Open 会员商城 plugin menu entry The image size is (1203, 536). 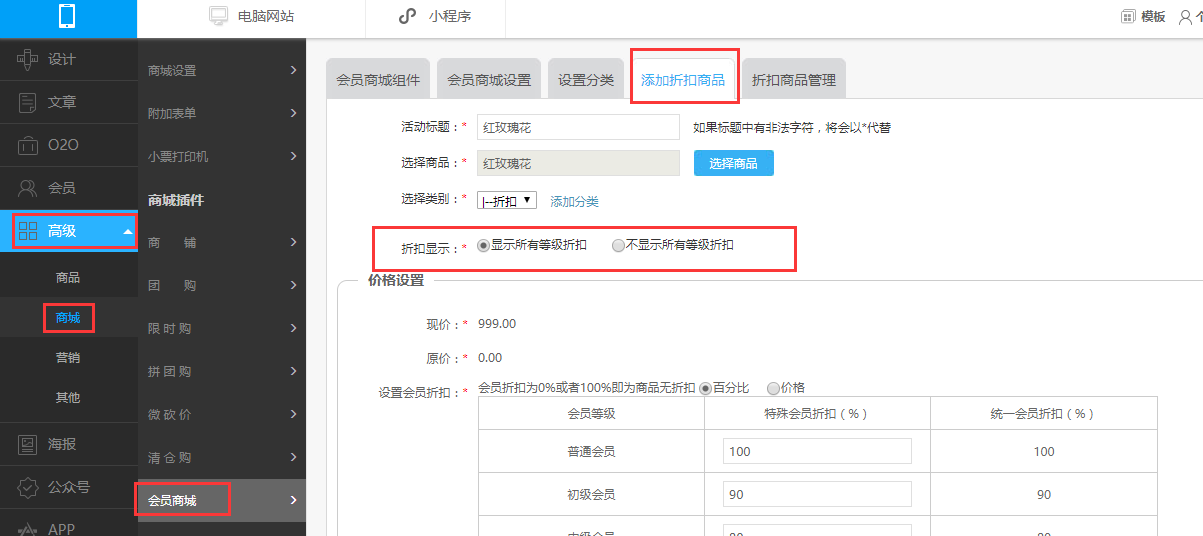[x=222, y=500]
